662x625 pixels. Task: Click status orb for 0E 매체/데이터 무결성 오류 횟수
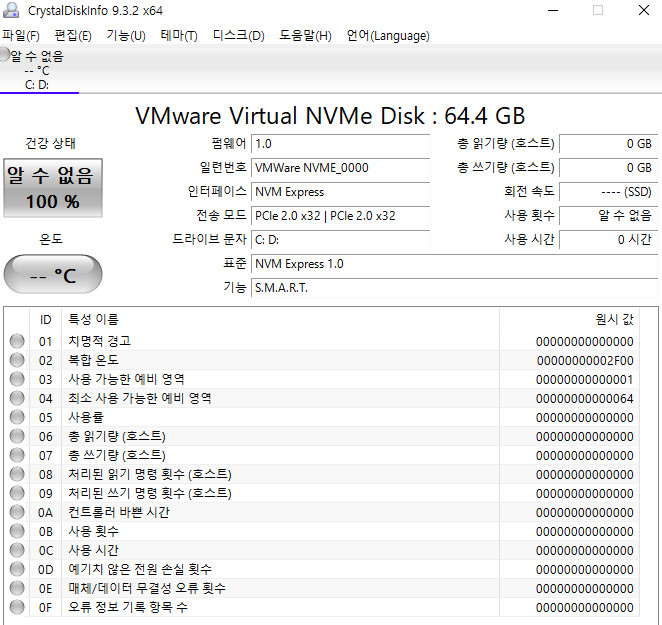tap(17, 588)
